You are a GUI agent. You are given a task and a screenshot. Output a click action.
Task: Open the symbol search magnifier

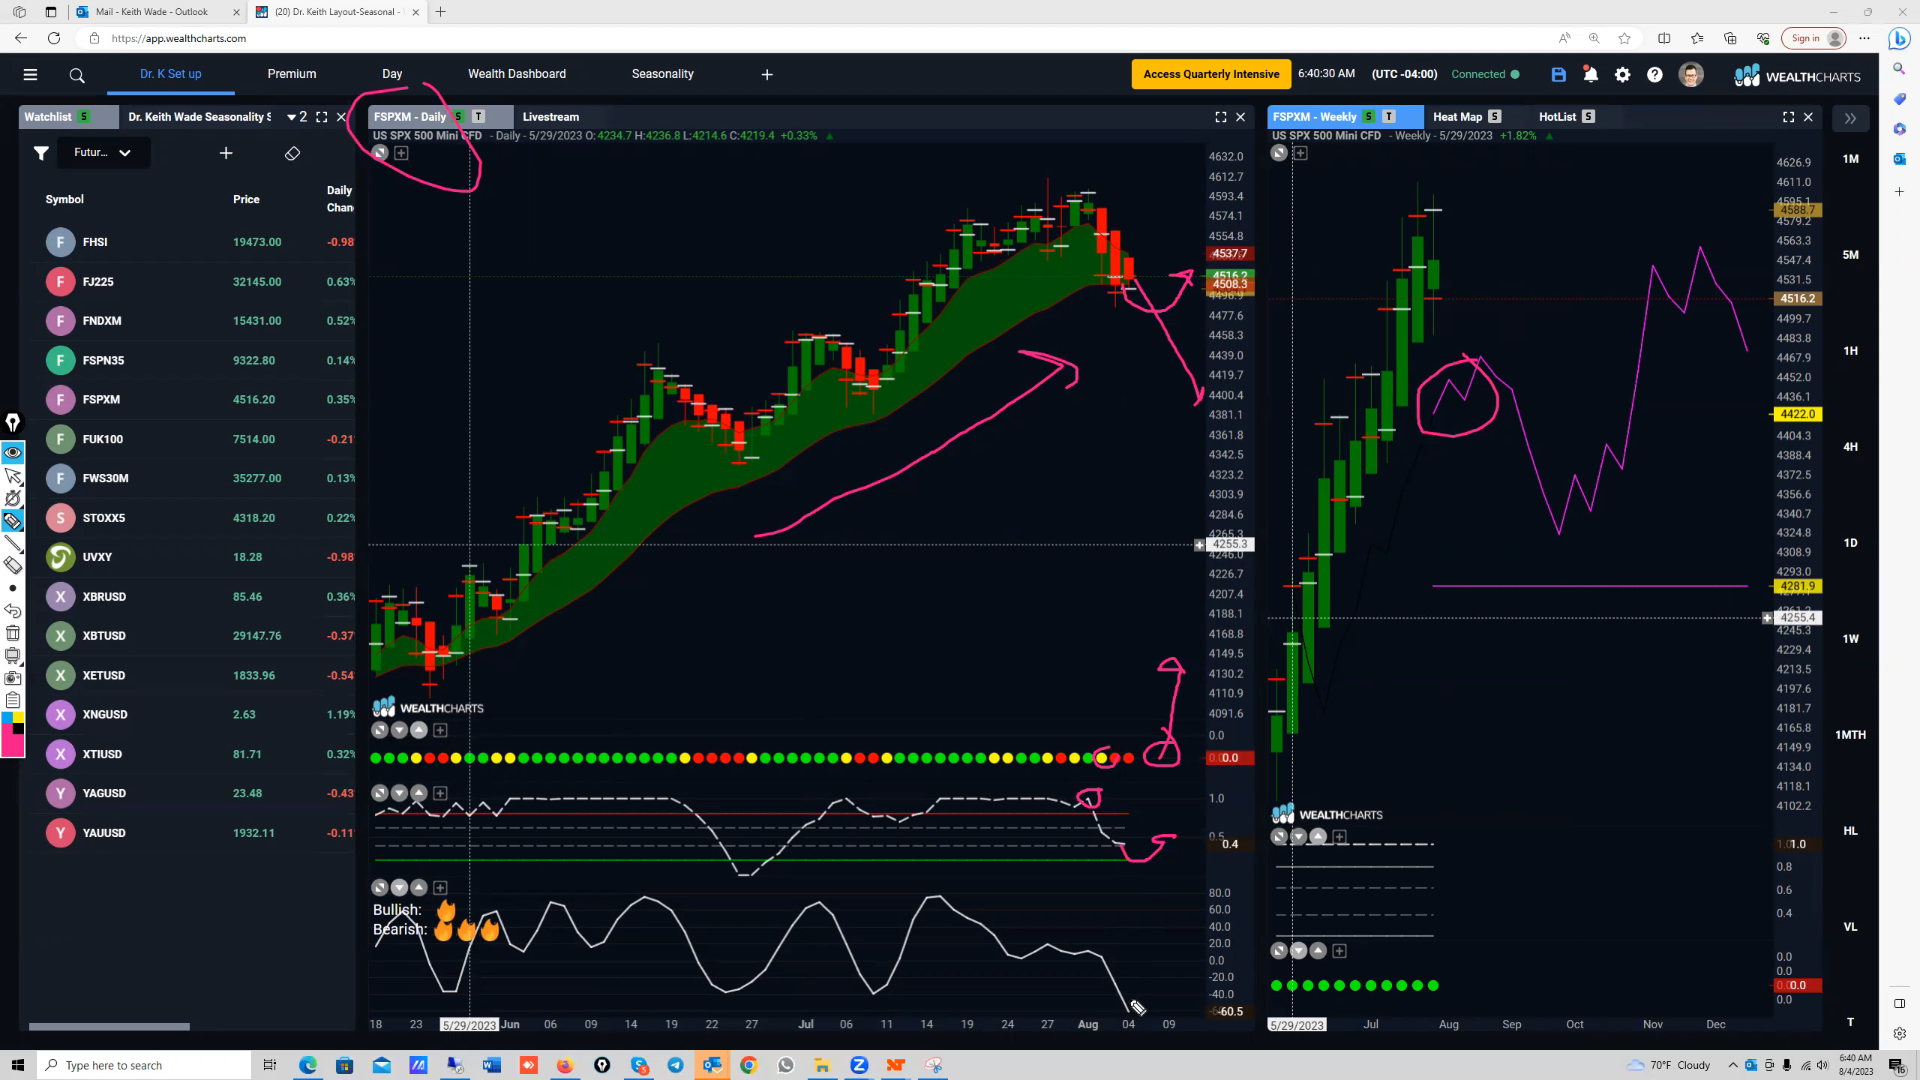point(77,75)
